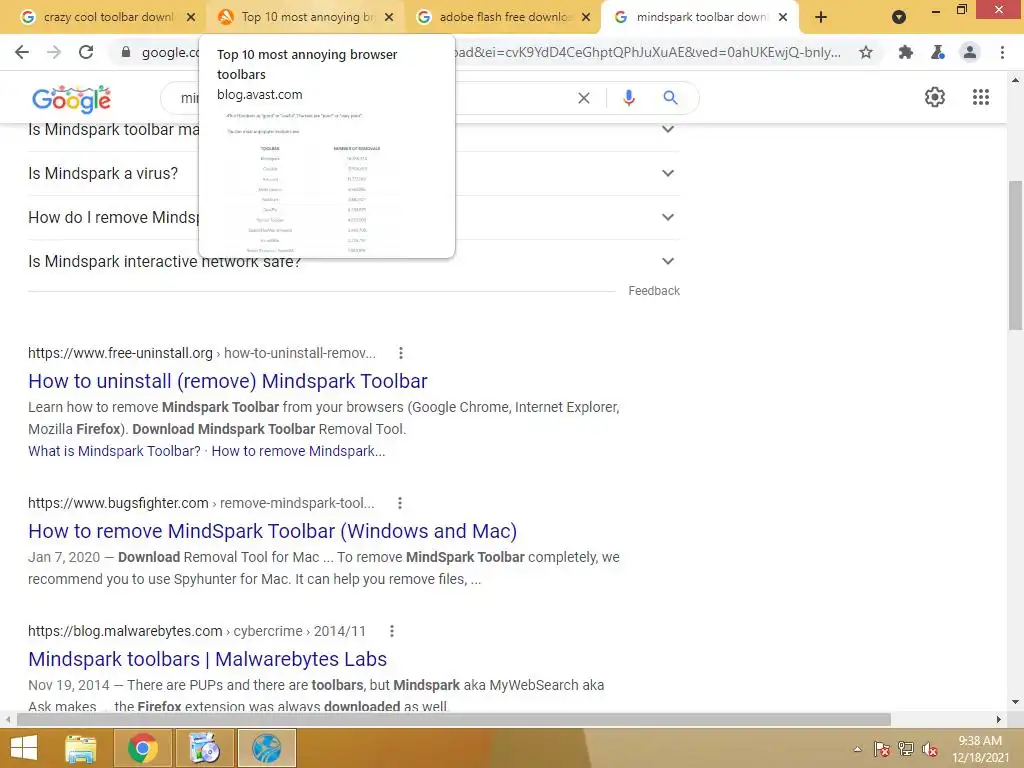View the site lock icon info
Image resolution: width=1024 pixels, height=768 pixels.
click(126, 52)
